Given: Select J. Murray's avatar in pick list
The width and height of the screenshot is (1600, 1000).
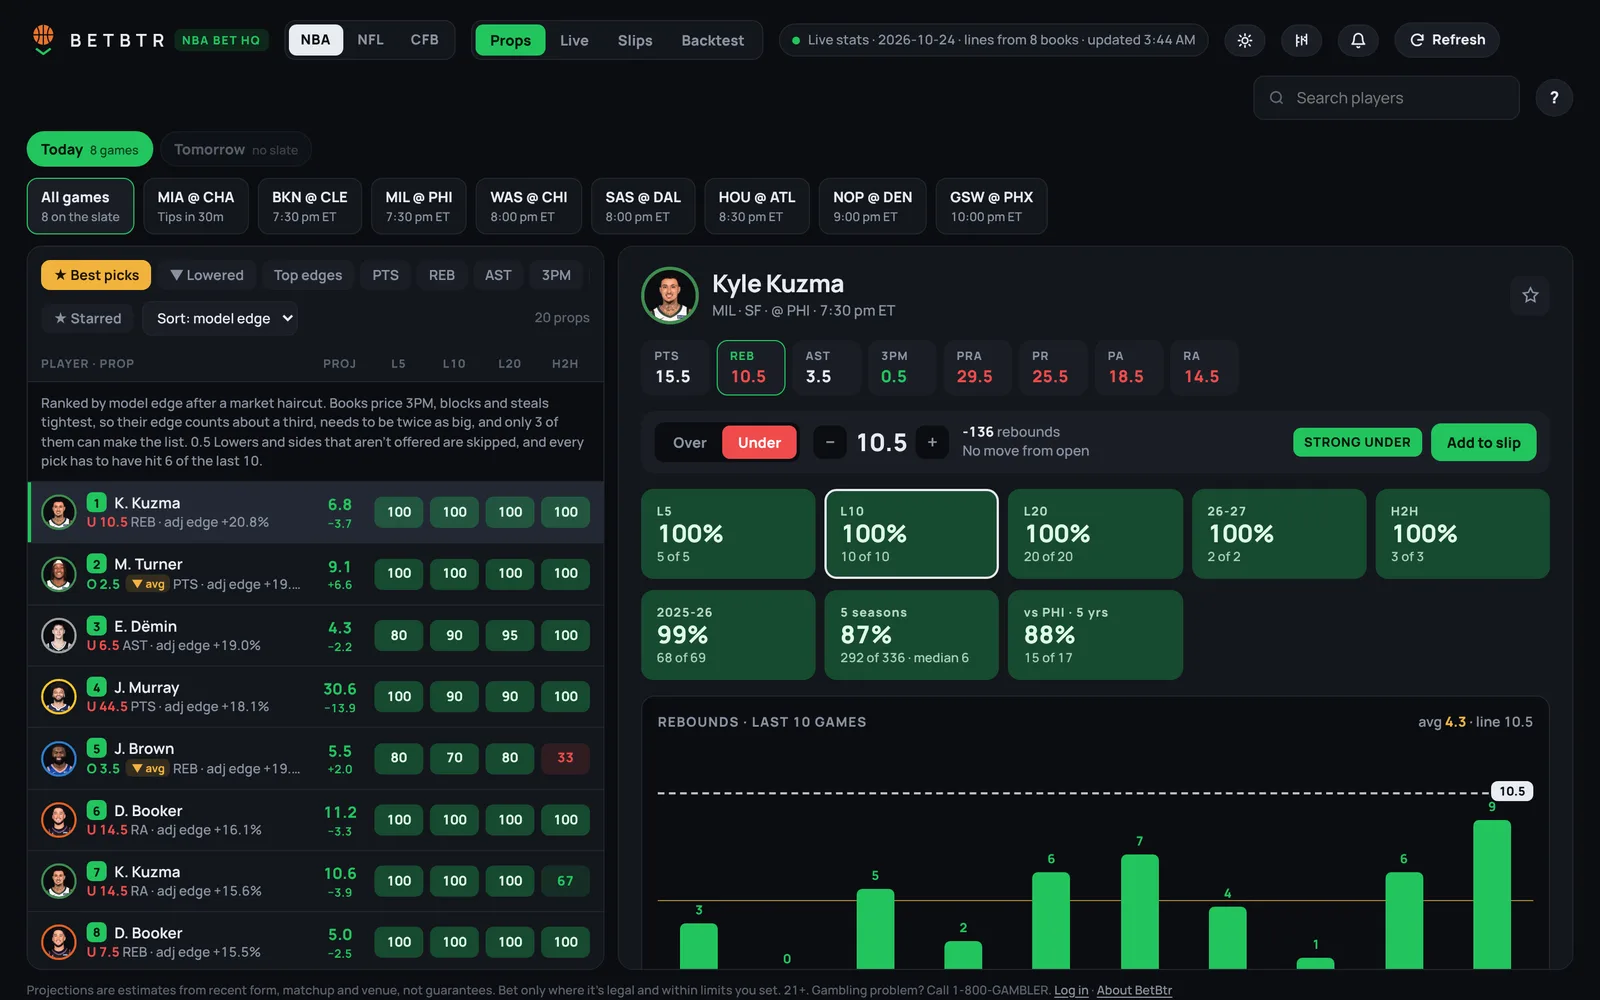Looking at the screenshot, I should (59, 697).
